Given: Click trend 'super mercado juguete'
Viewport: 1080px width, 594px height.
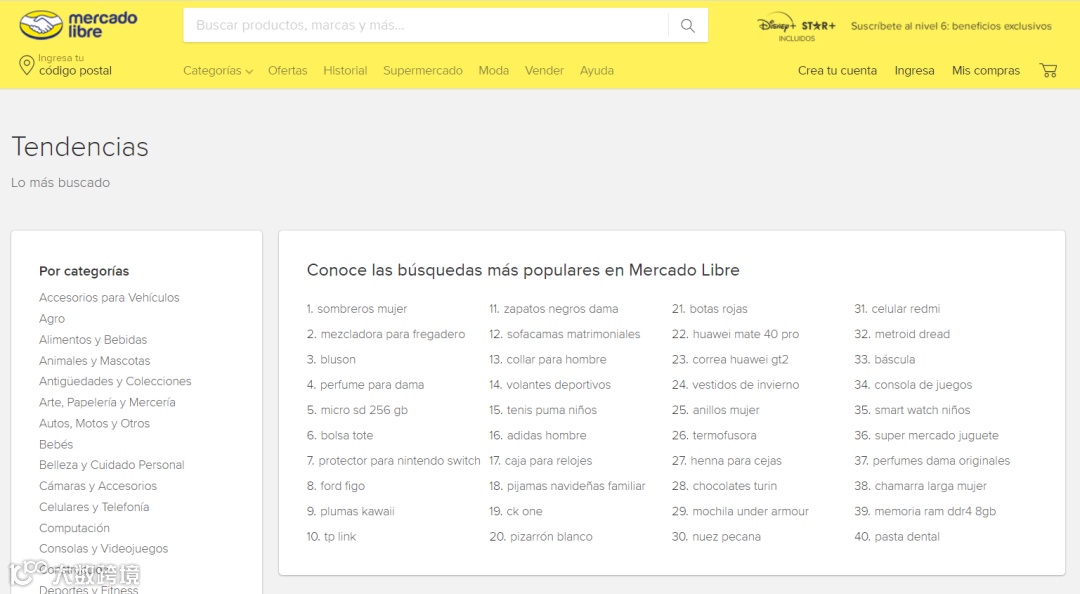Looking at the screenshot, I should pyautogui.click(x=936, y=436).
